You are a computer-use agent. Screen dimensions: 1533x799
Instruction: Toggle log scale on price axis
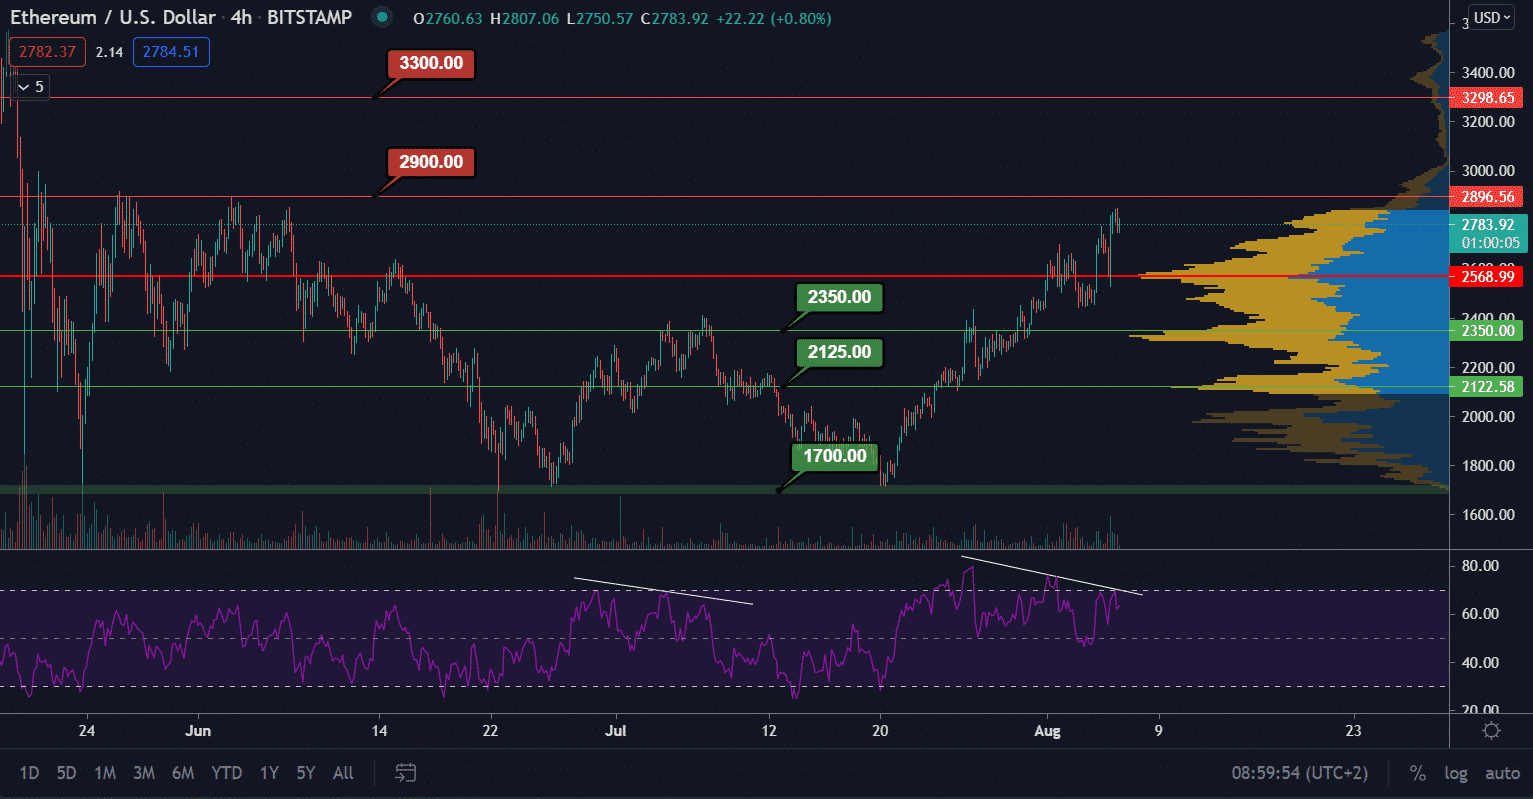click(x=1456, y=773)
